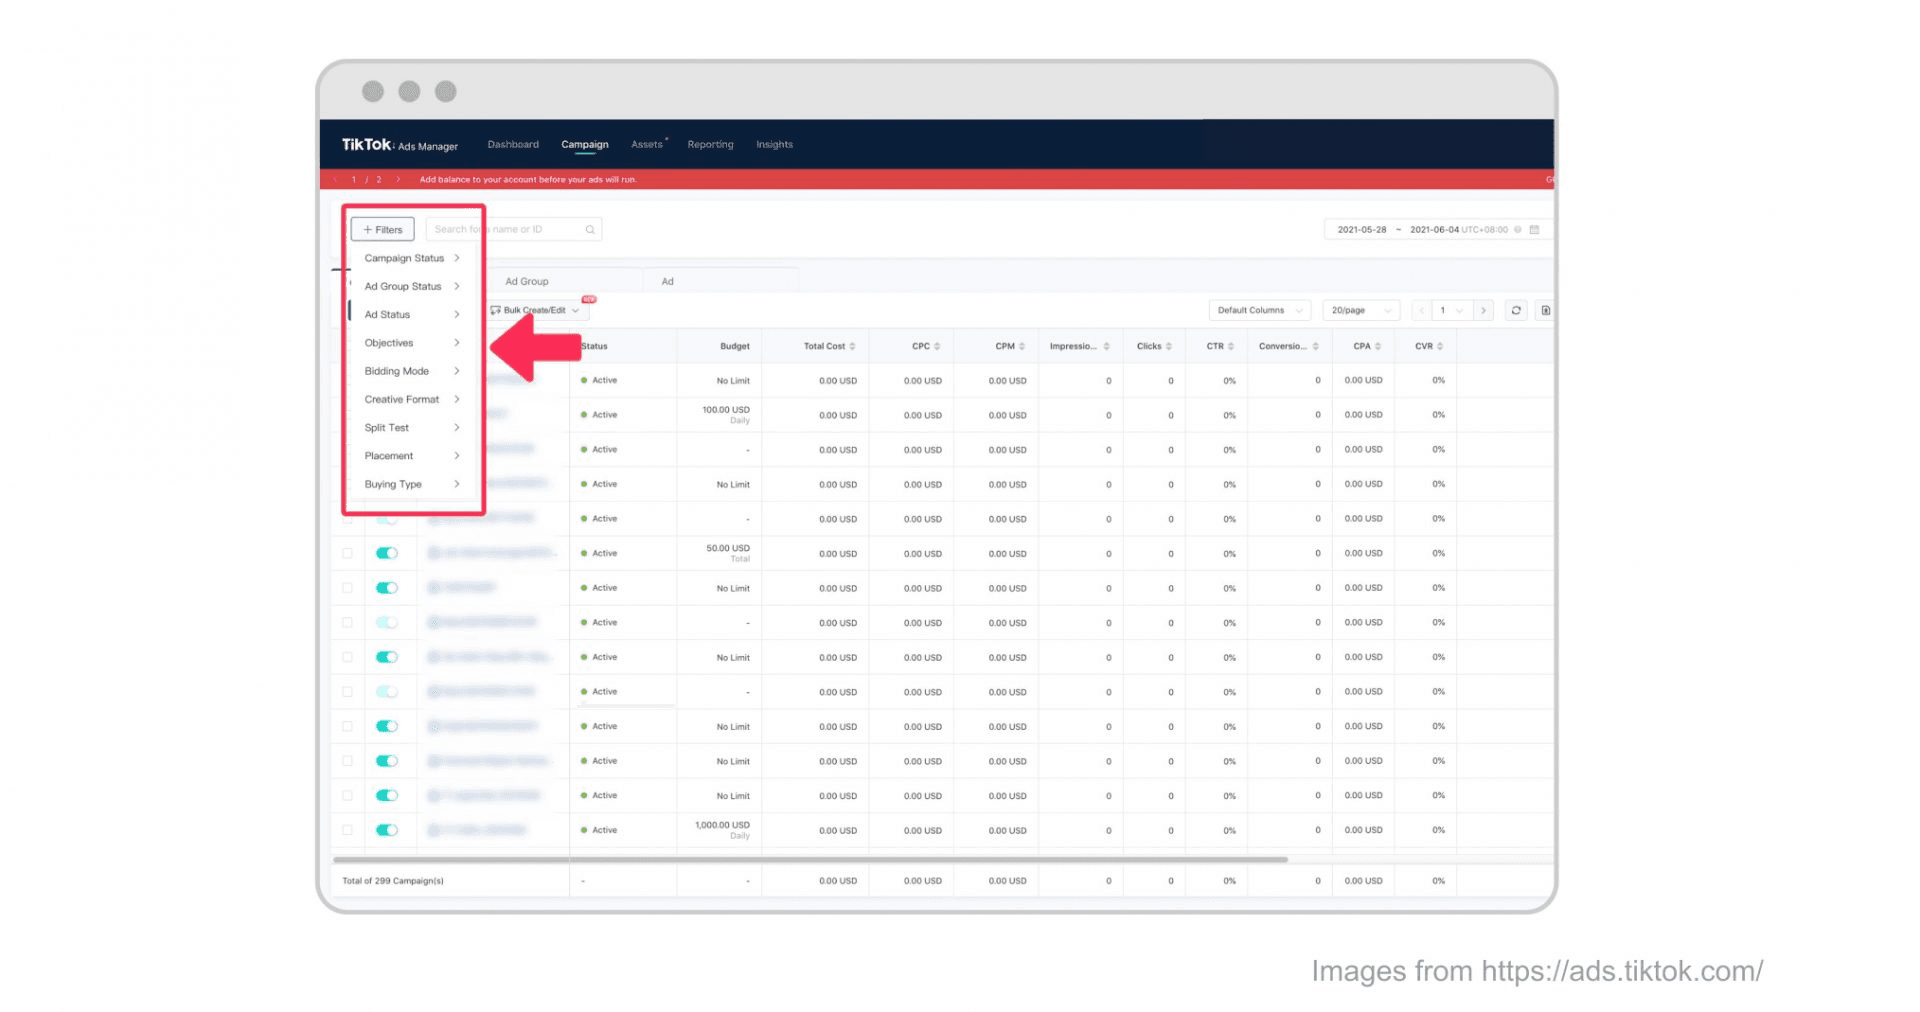Click the Bulk Create/Edit icon

[x=494, y=310]
